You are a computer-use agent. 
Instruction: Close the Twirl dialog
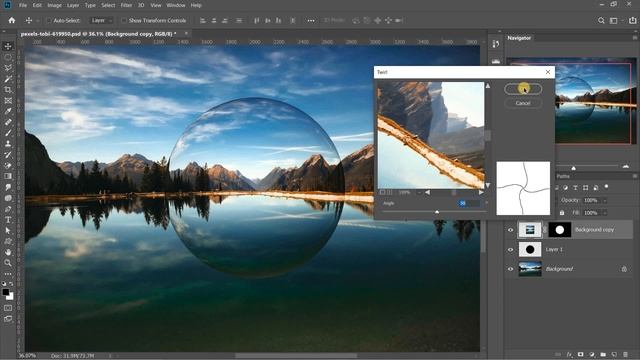pos(548,72)
